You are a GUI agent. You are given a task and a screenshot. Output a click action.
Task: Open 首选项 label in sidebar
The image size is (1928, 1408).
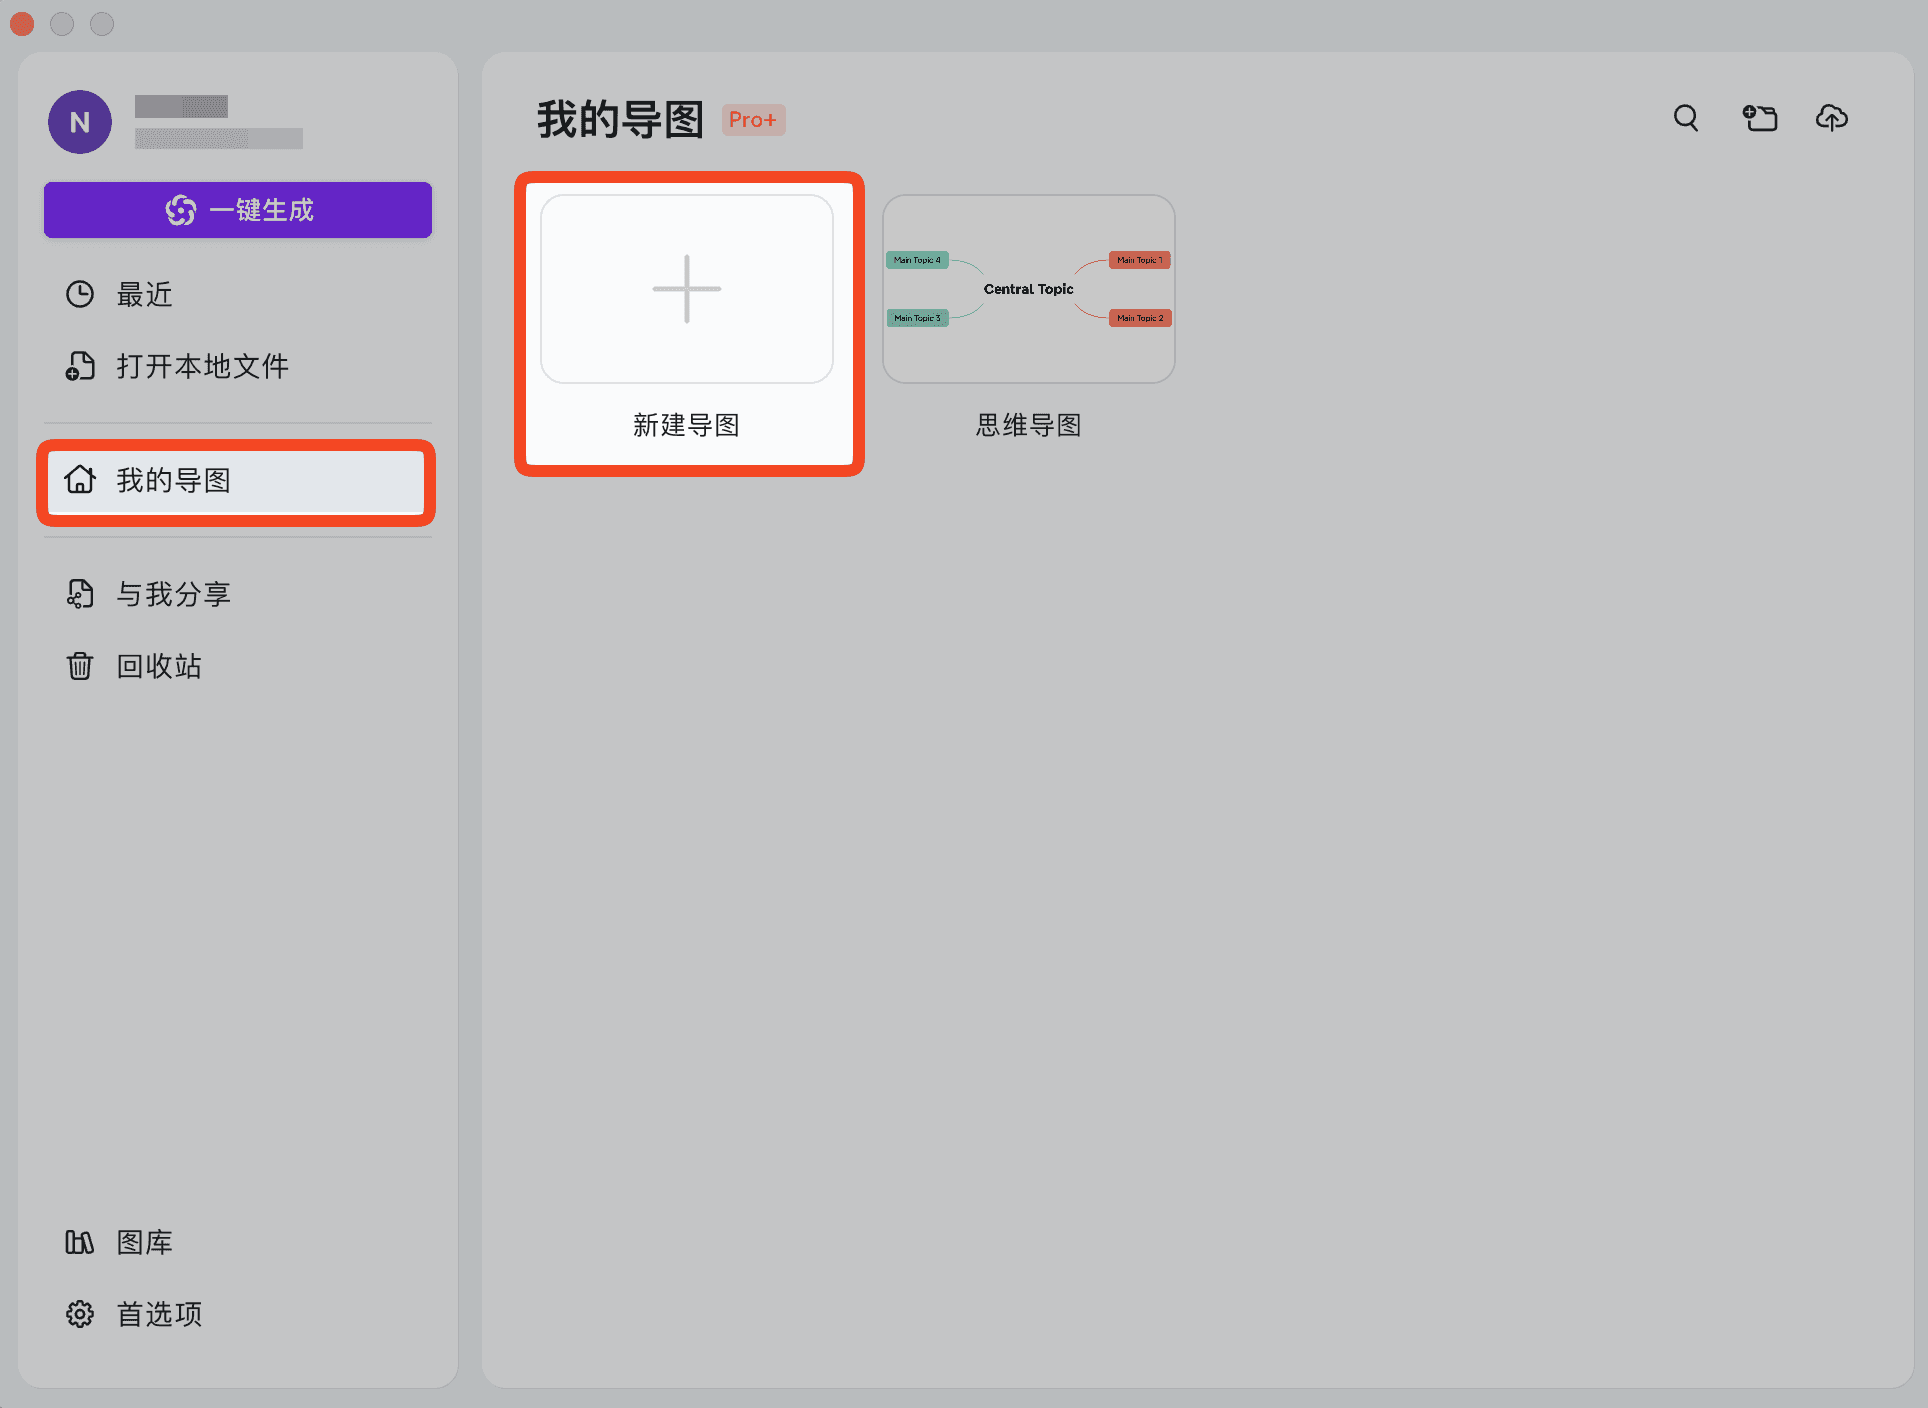[x=160, y=1314]
